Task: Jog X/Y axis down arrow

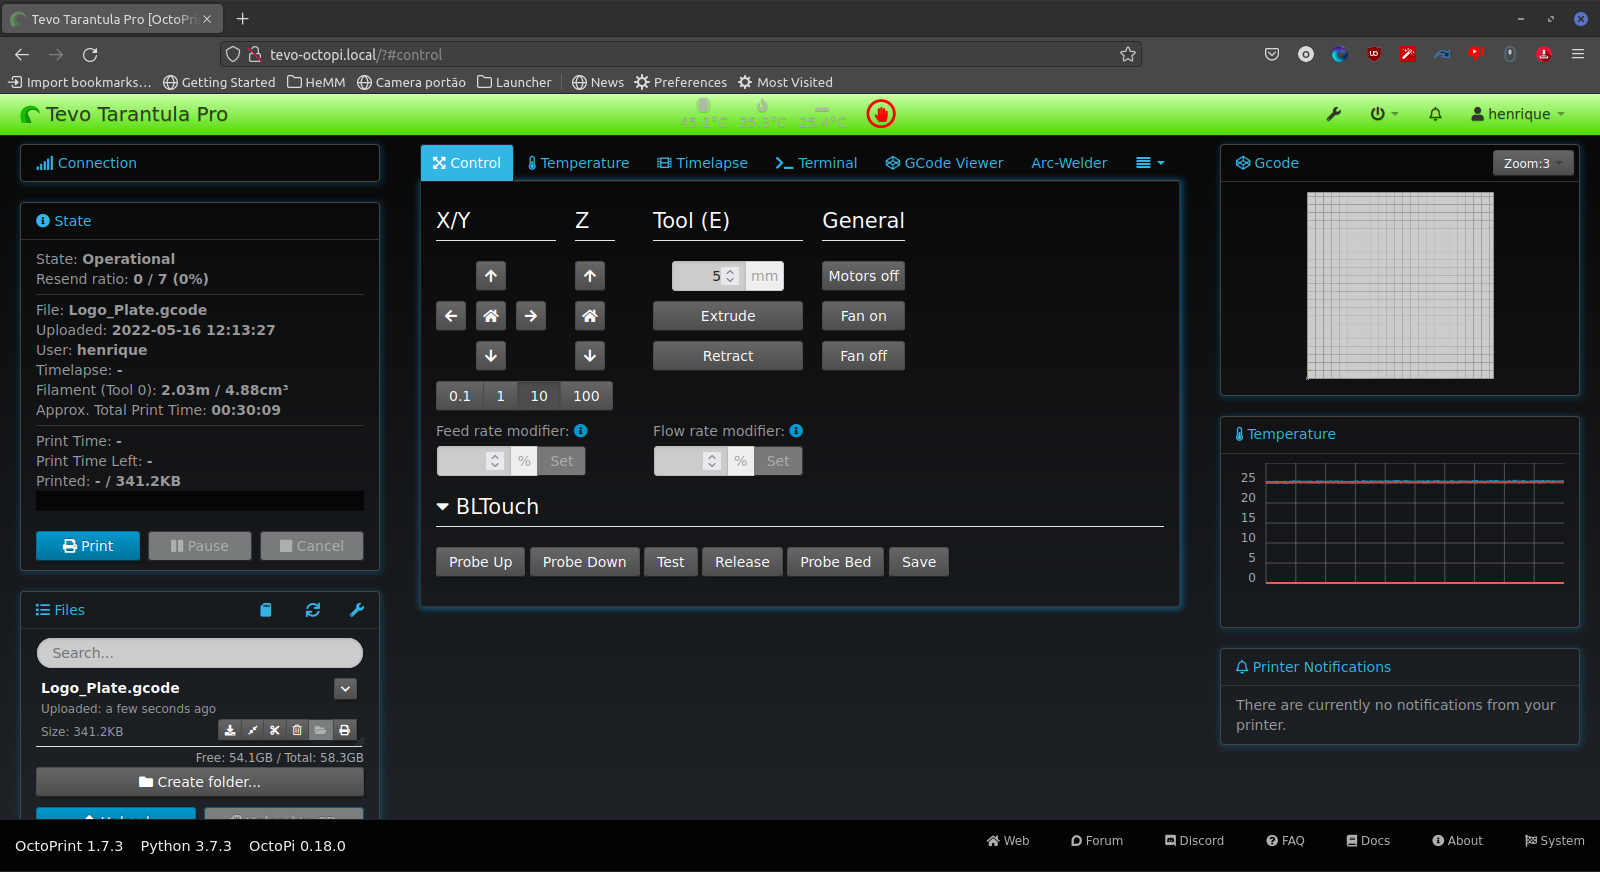Action: coord(491,356)
